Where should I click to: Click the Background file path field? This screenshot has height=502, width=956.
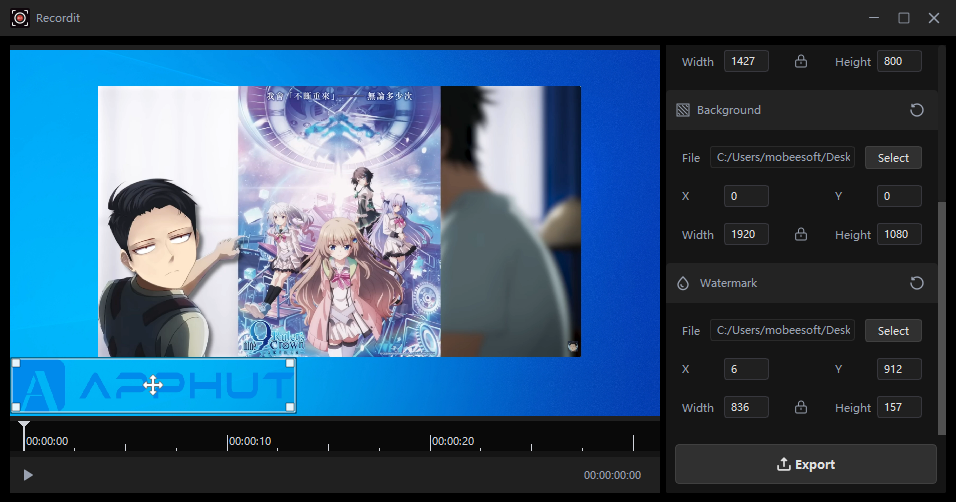click(782, 158)
